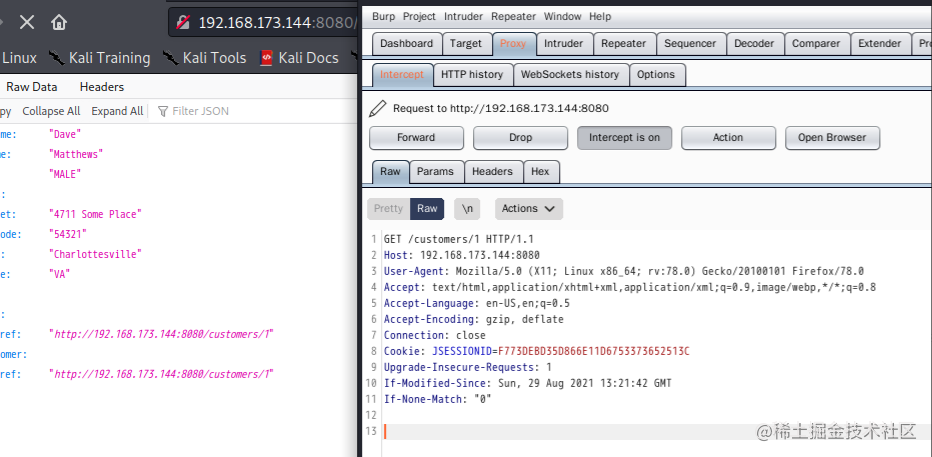The height and width of the screenshot is (457, 932).
Task: Switch to the Params request tab
Action: (x=435, y=172)
